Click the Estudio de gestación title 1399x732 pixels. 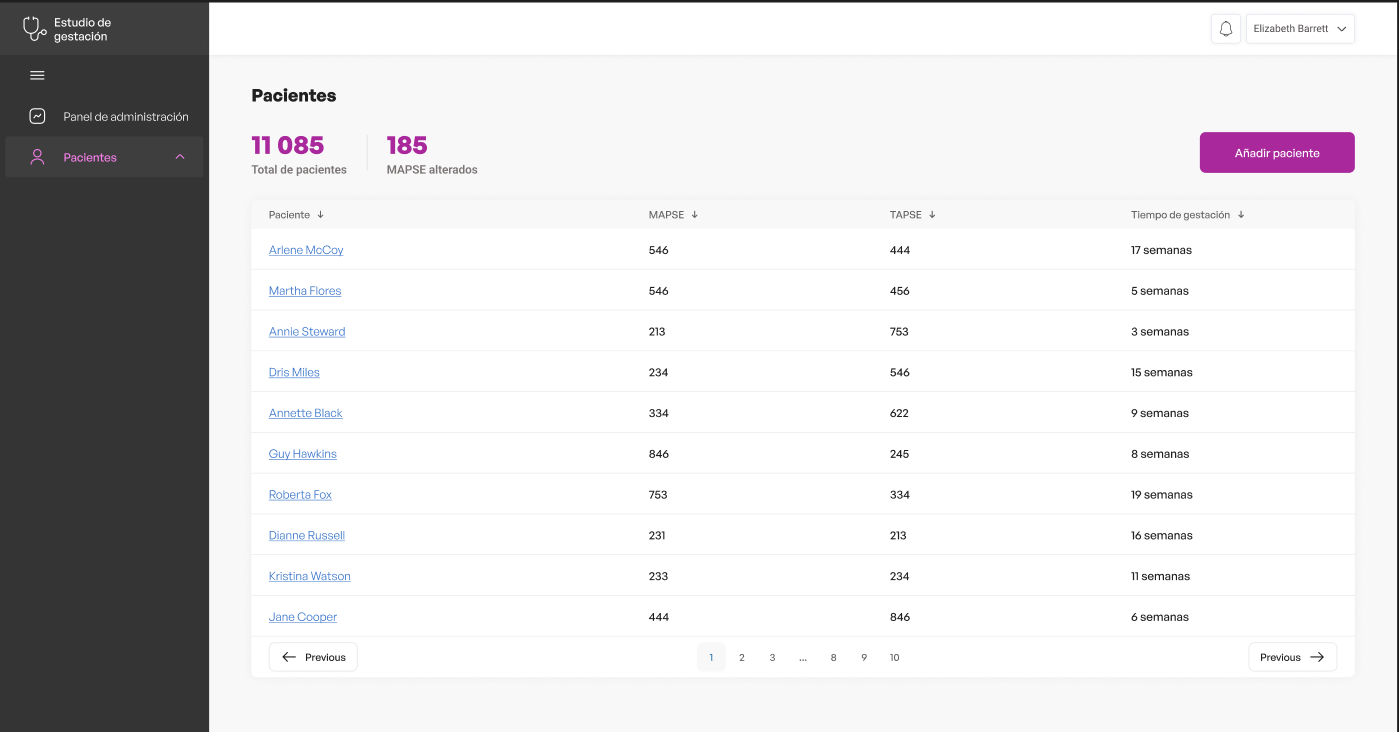(82, 29)
